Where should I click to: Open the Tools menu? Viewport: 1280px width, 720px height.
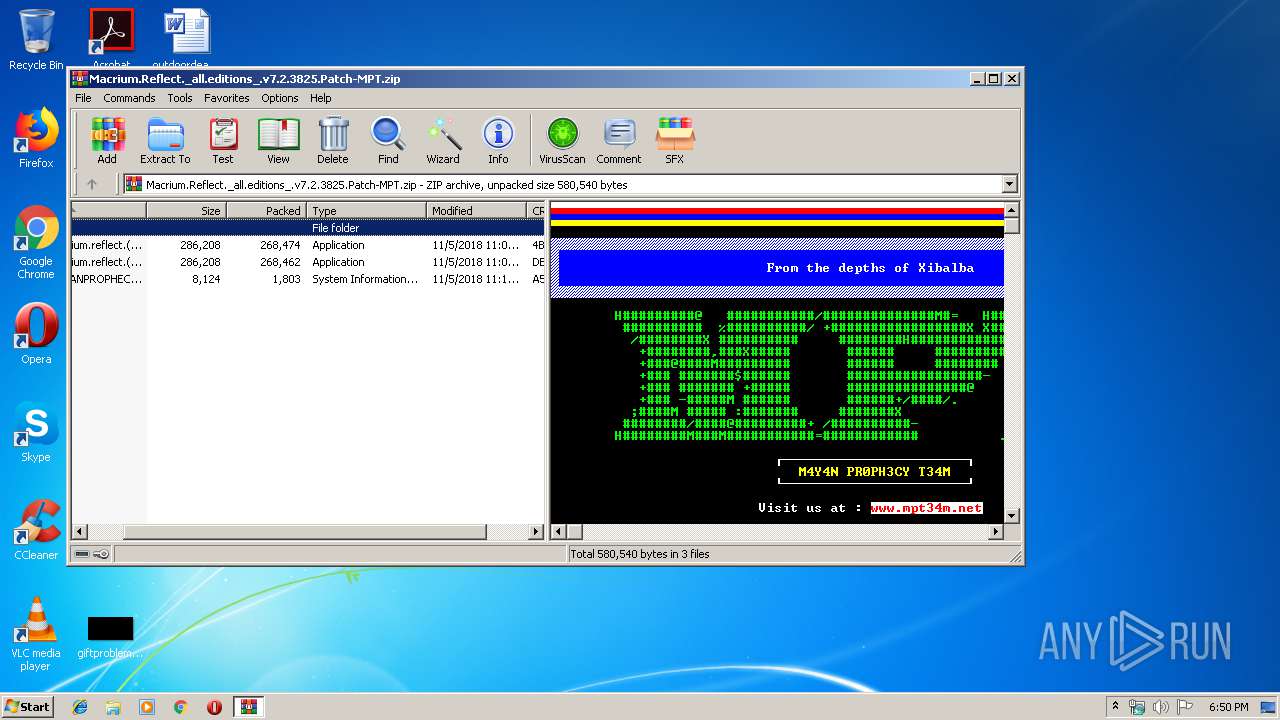(x=180, y=98)
